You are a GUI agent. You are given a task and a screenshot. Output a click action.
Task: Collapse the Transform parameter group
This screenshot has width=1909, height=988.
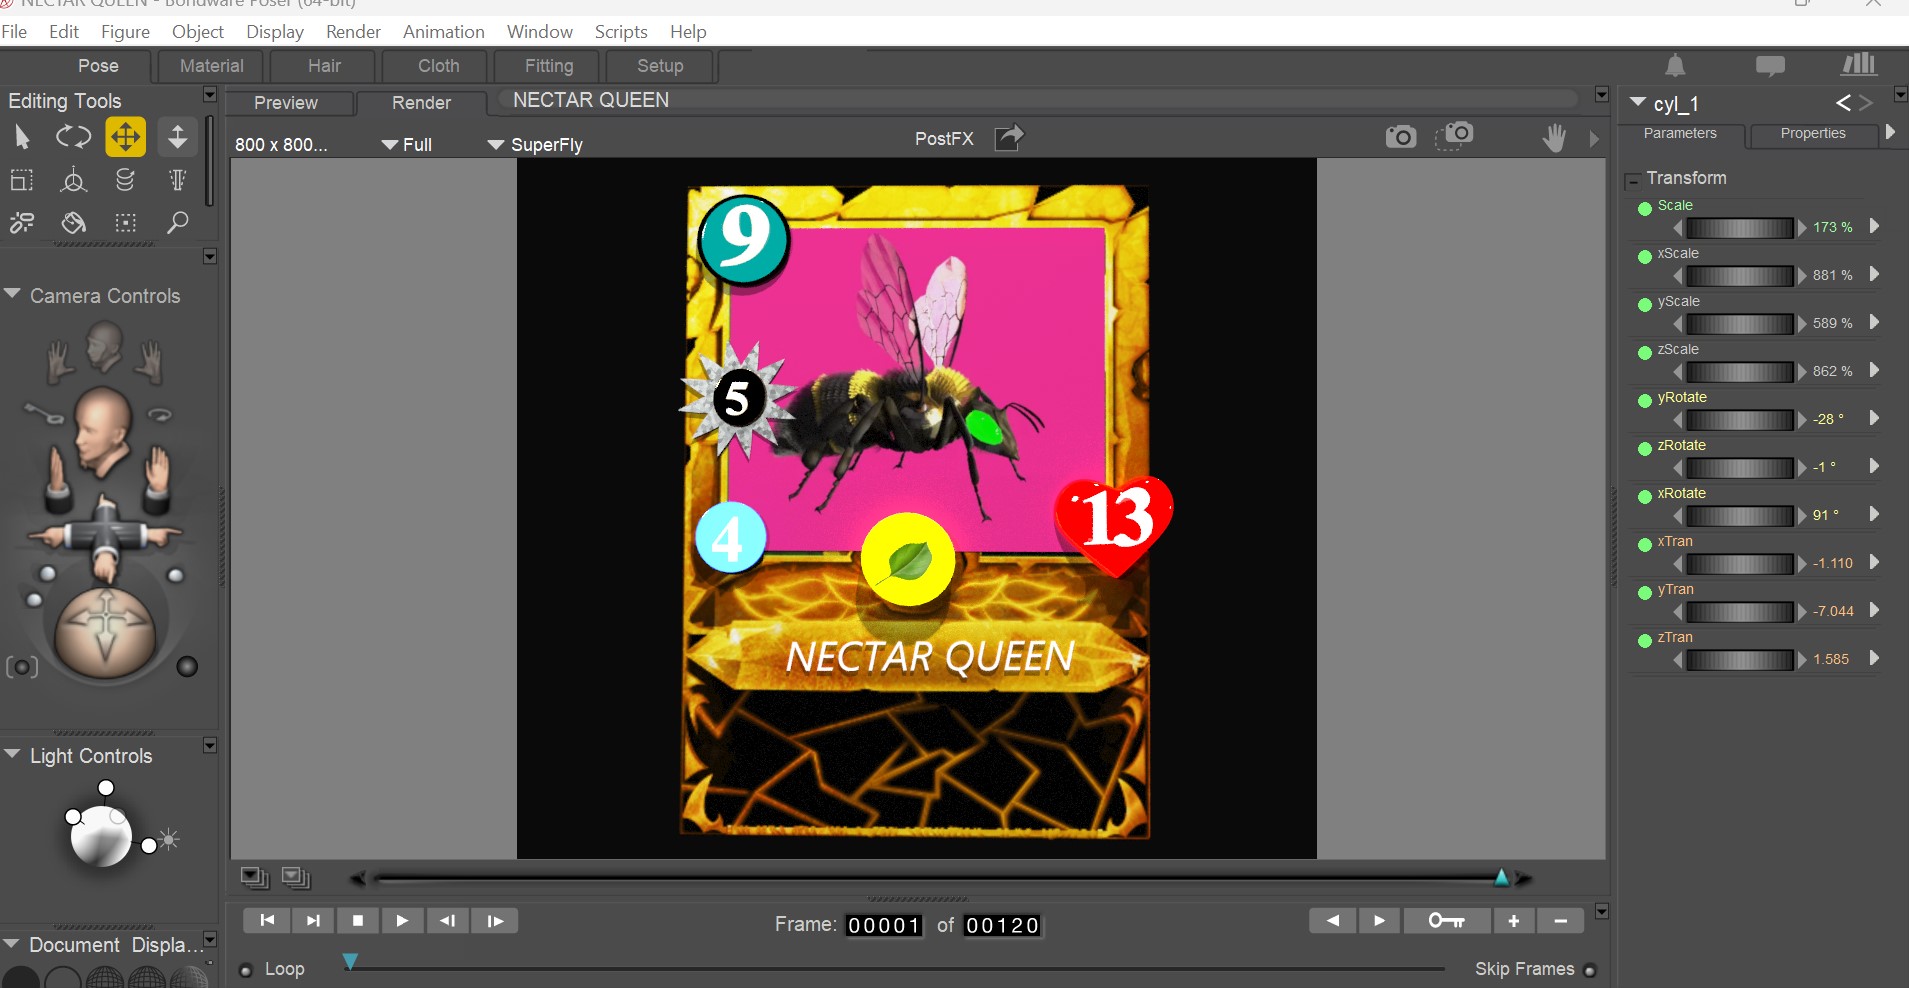coord(1633,181)
